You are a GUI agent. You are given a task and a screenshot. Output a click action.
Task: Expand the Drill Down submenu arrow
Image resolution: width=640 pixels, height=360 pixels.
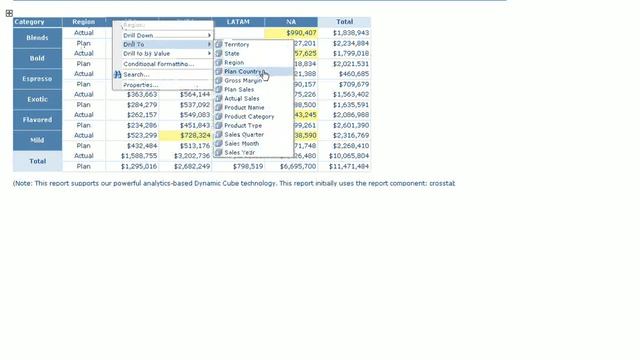209,36
